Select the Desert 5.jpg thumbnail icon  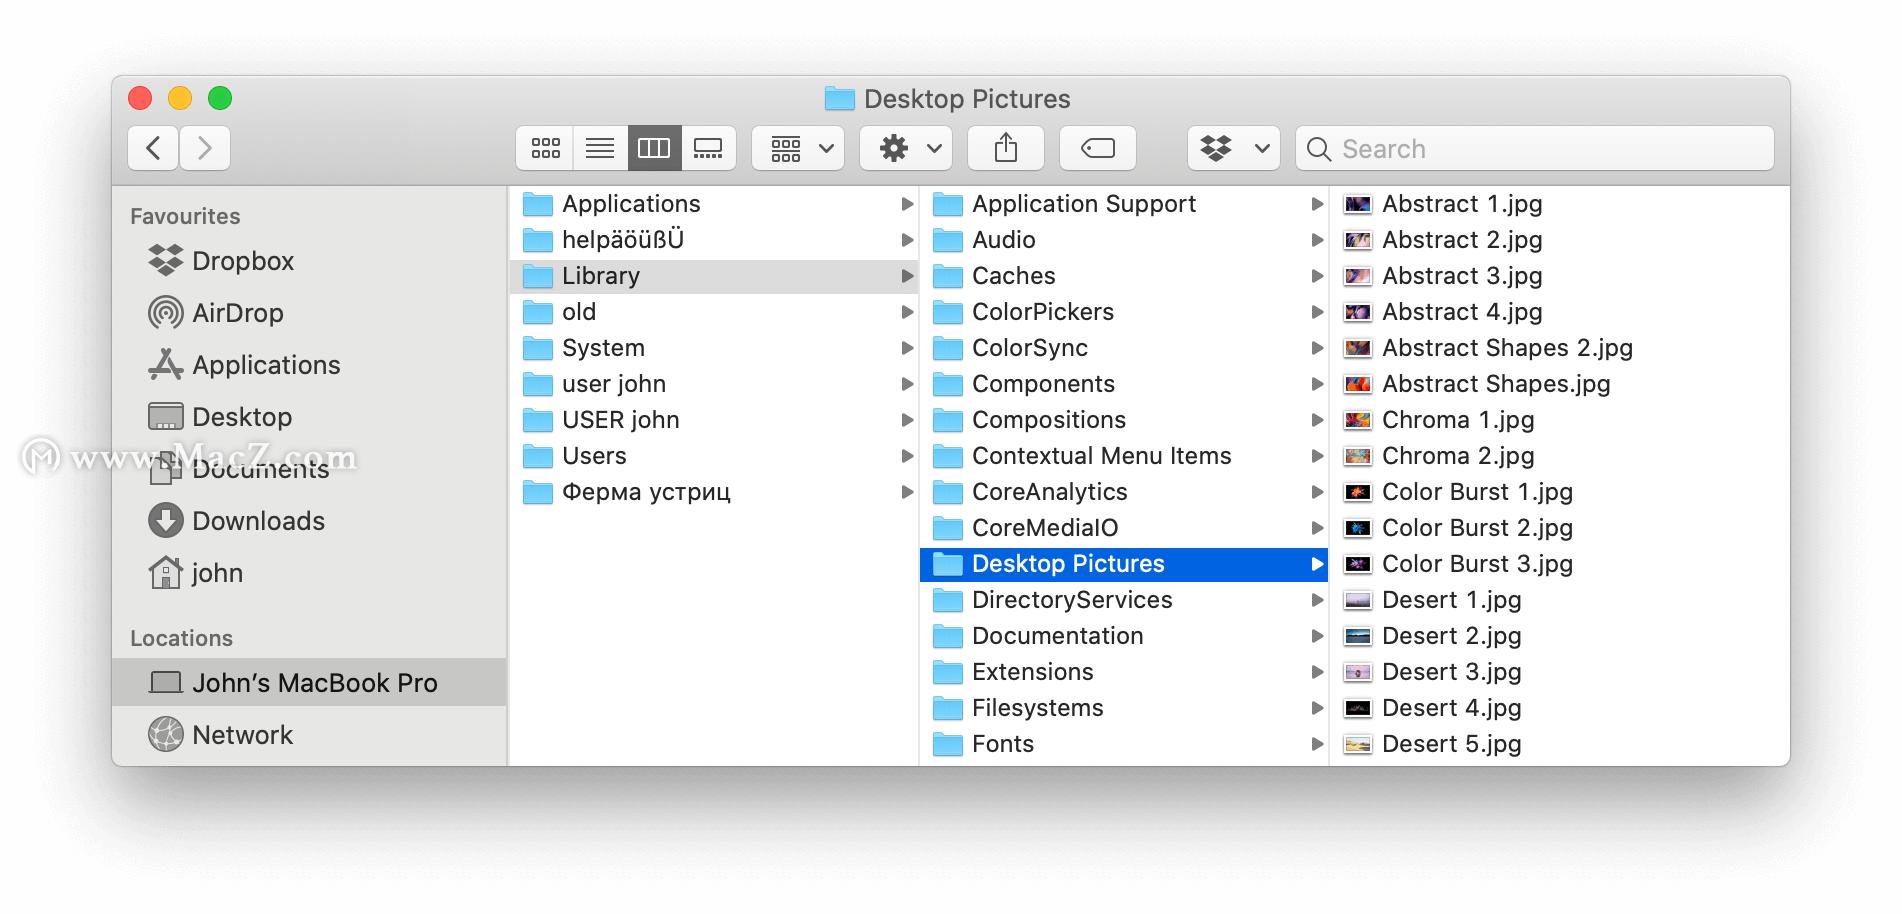[1358, 744]
